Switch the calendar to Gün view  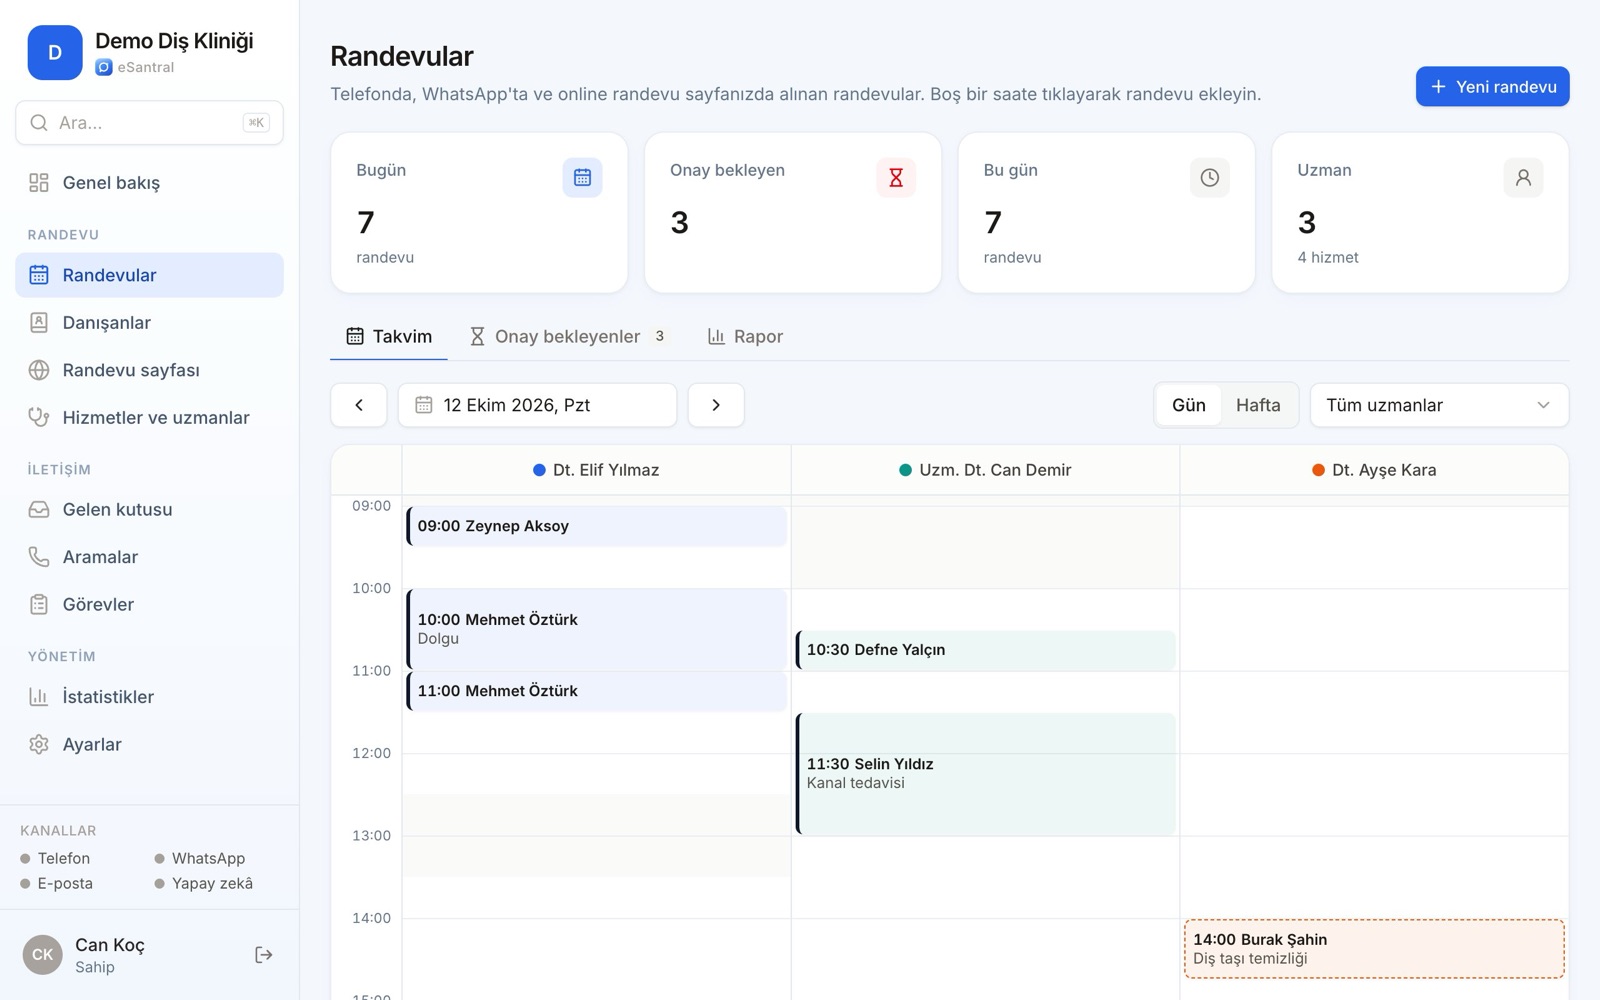(1188, 405)
